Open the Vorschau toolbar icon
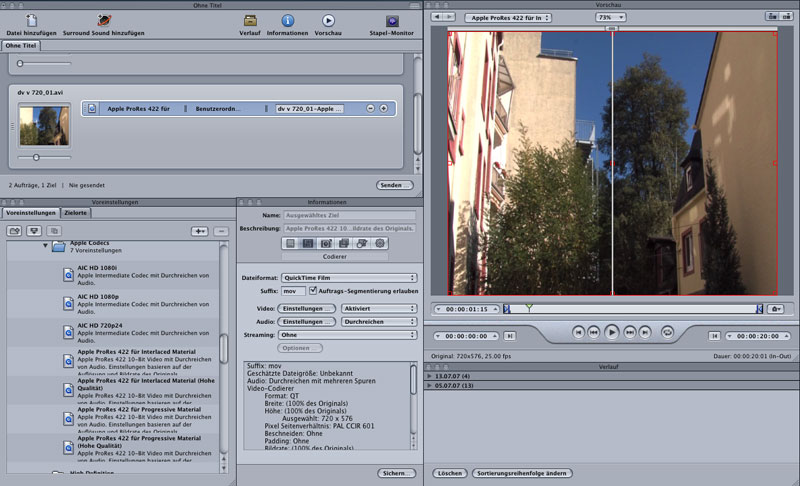Viewport: 800px width, 486px height. [x=328, y=20]
